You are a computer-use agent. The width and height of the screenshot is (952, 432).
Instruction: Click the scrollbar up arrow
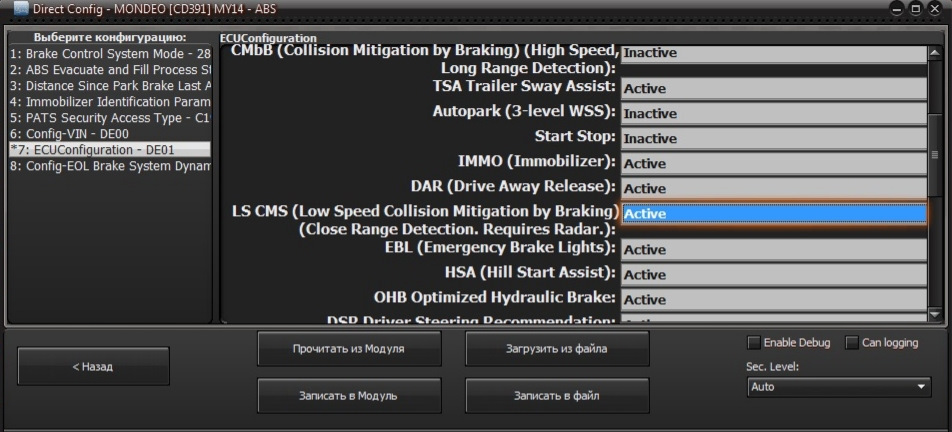point(936,53)
